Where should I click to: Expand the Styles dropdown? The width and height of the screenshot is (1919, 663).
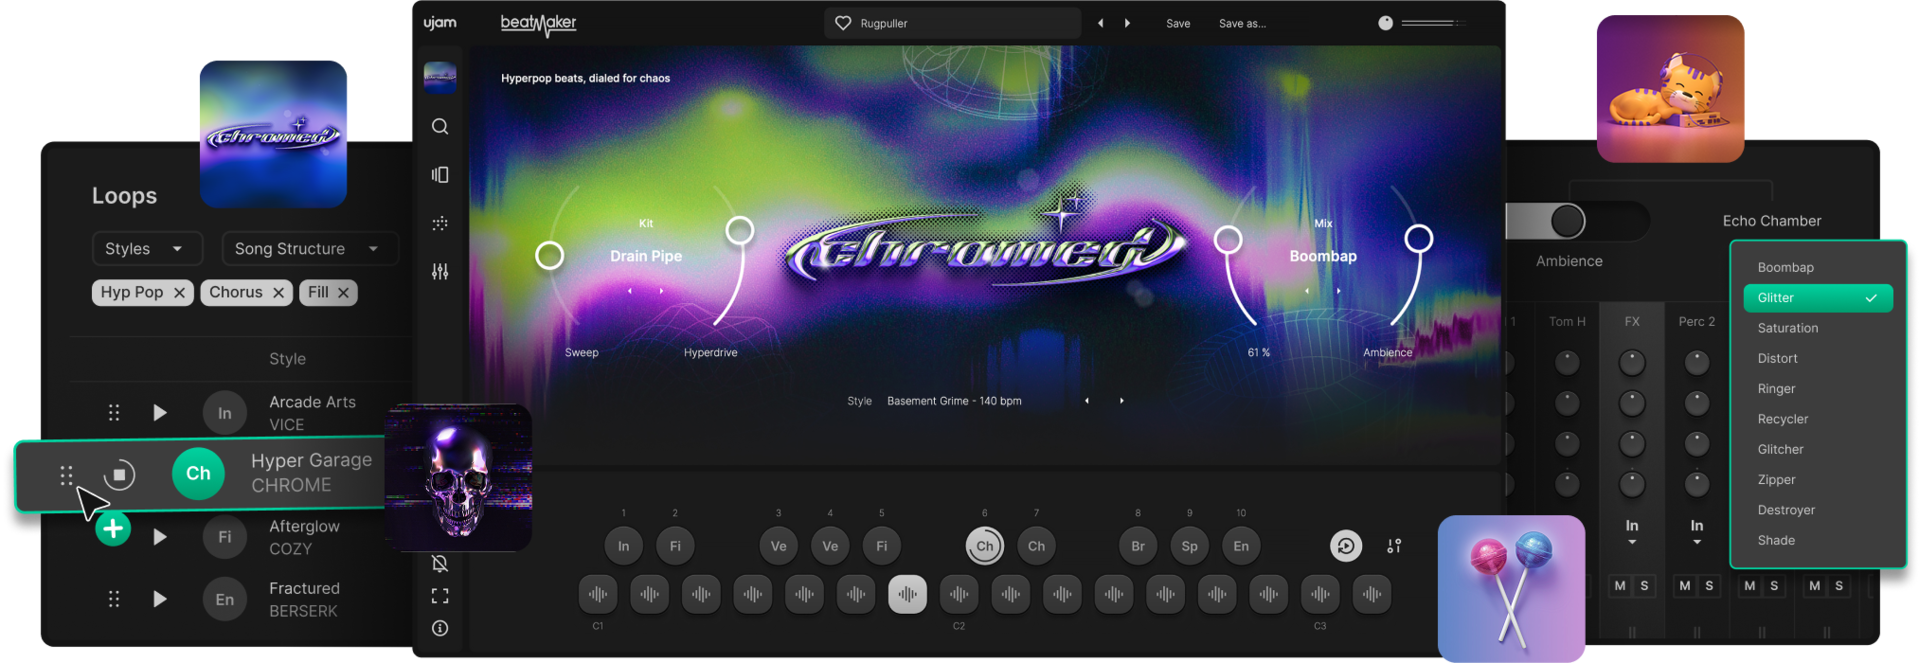point(147,248)
